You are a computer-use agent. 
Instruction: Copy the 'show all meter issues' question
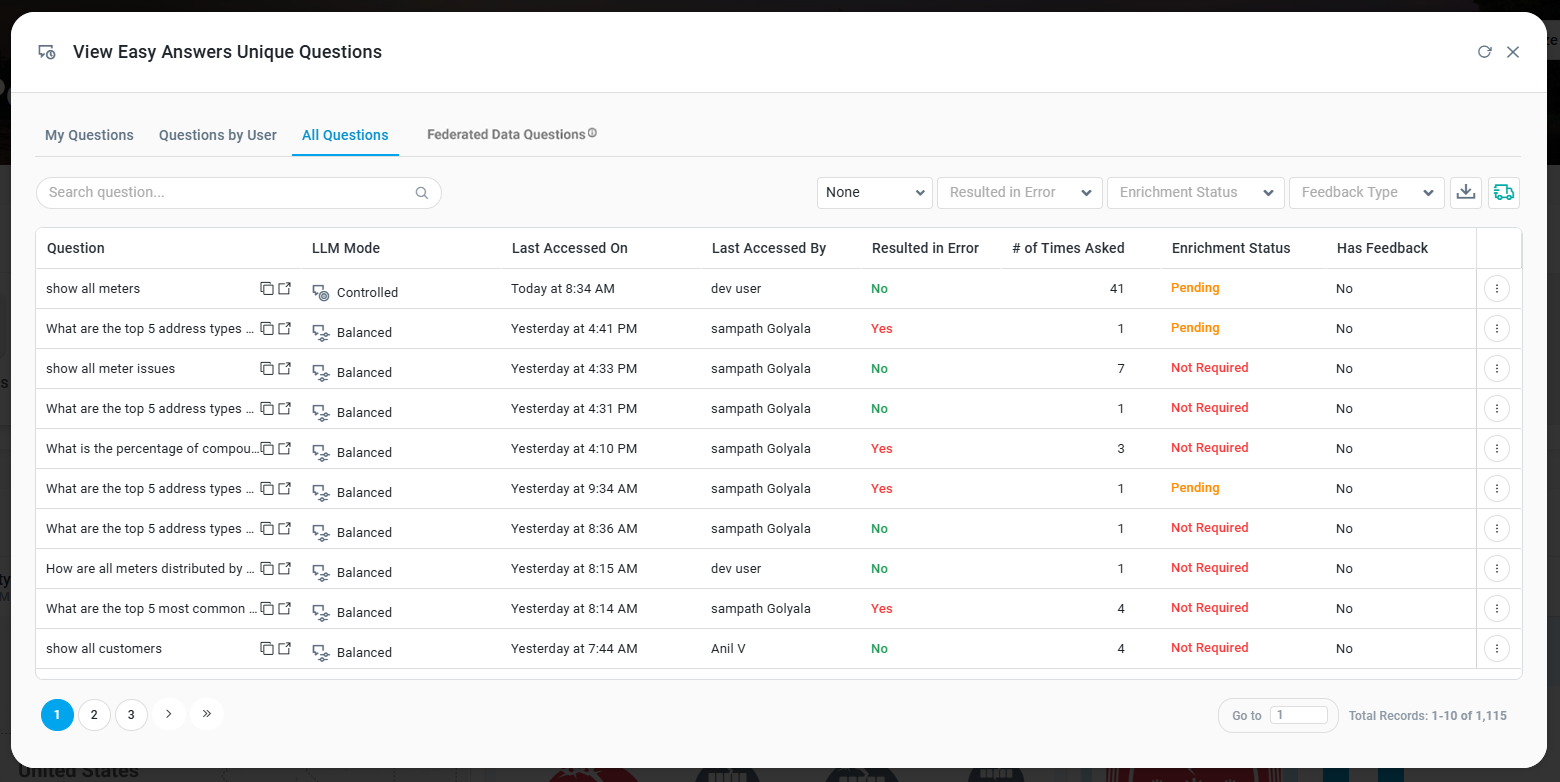point(267,368)
